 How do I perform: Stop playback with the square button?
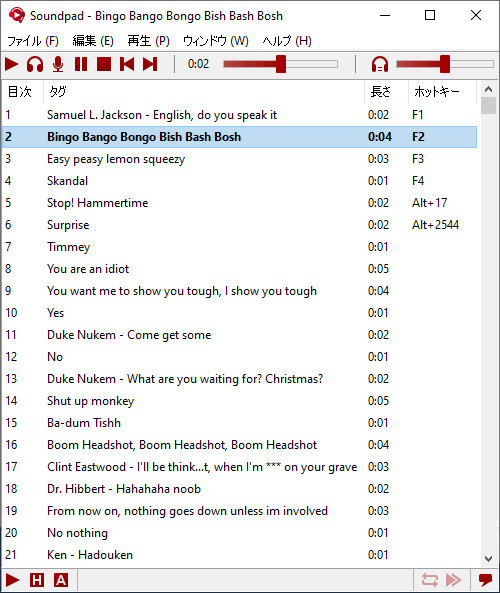(x=104, y=64)
